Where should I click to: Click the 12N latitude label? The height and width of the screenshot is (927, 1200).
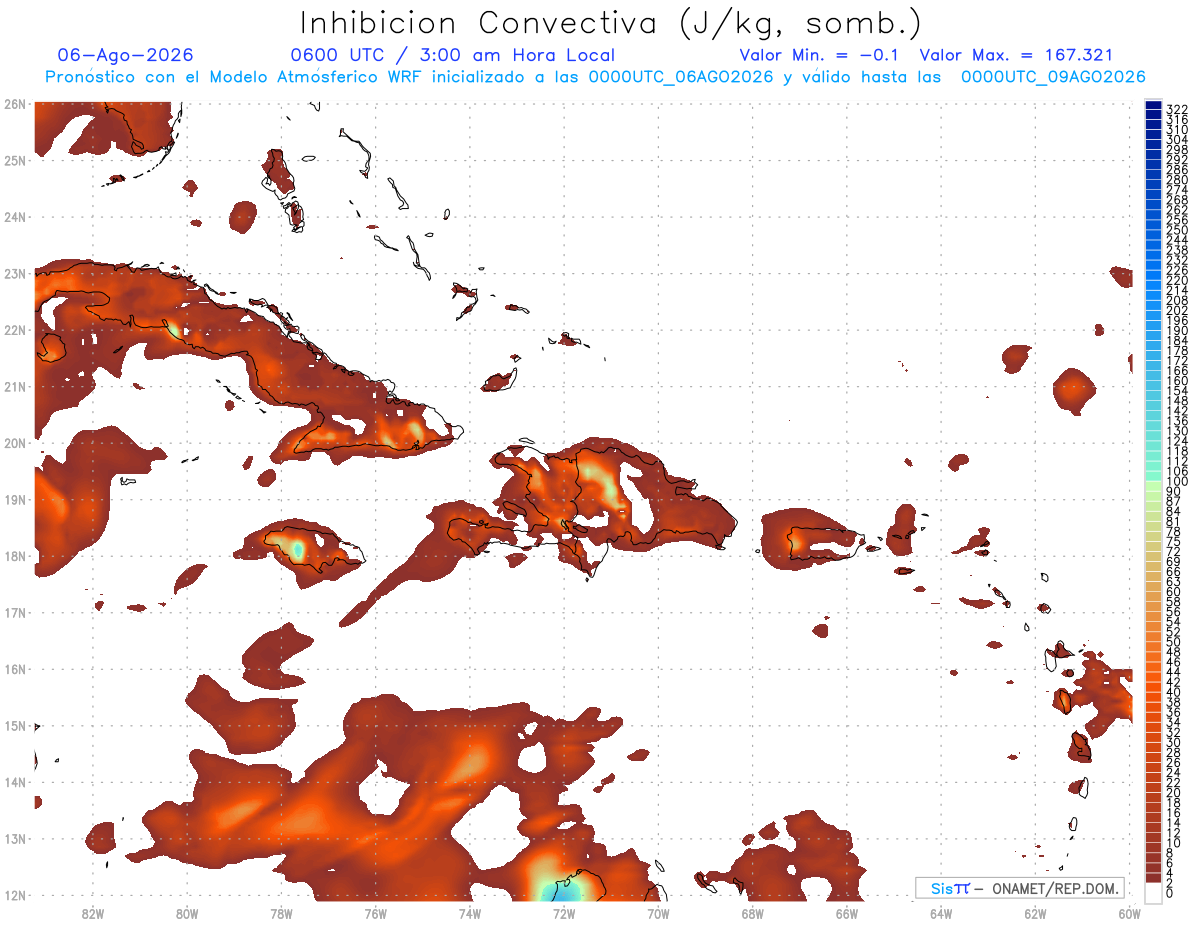pos(14,895)
